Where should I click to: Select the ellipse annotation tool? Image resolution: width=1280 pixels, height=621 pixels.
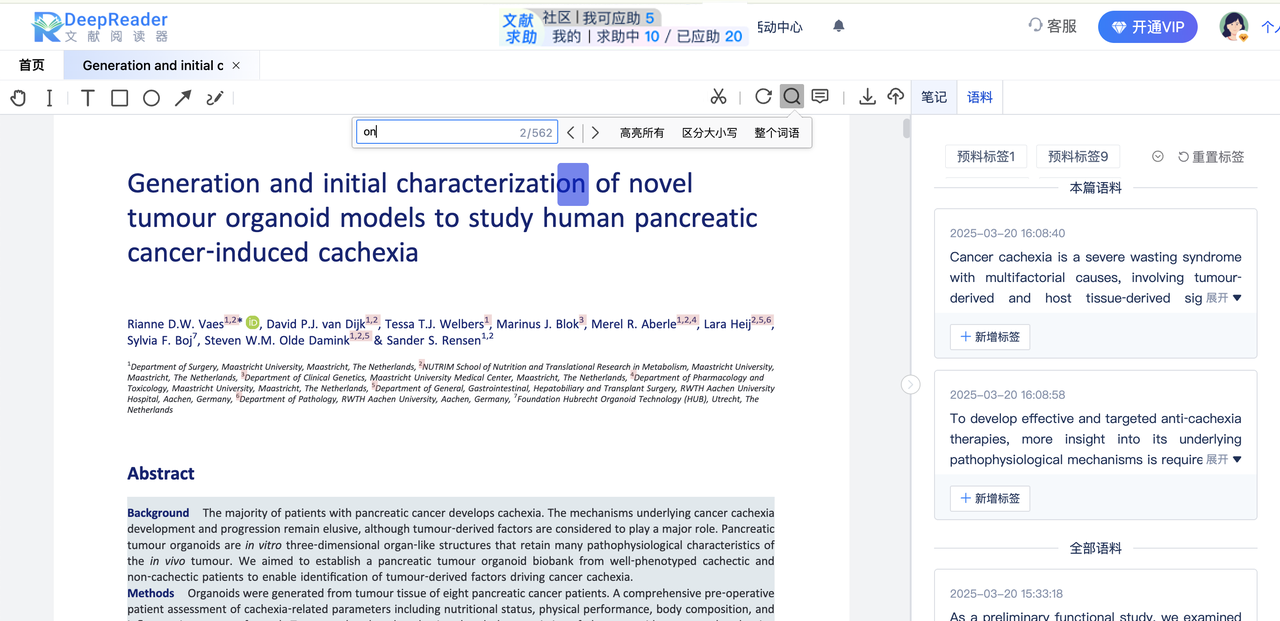(x=151, y=97)
